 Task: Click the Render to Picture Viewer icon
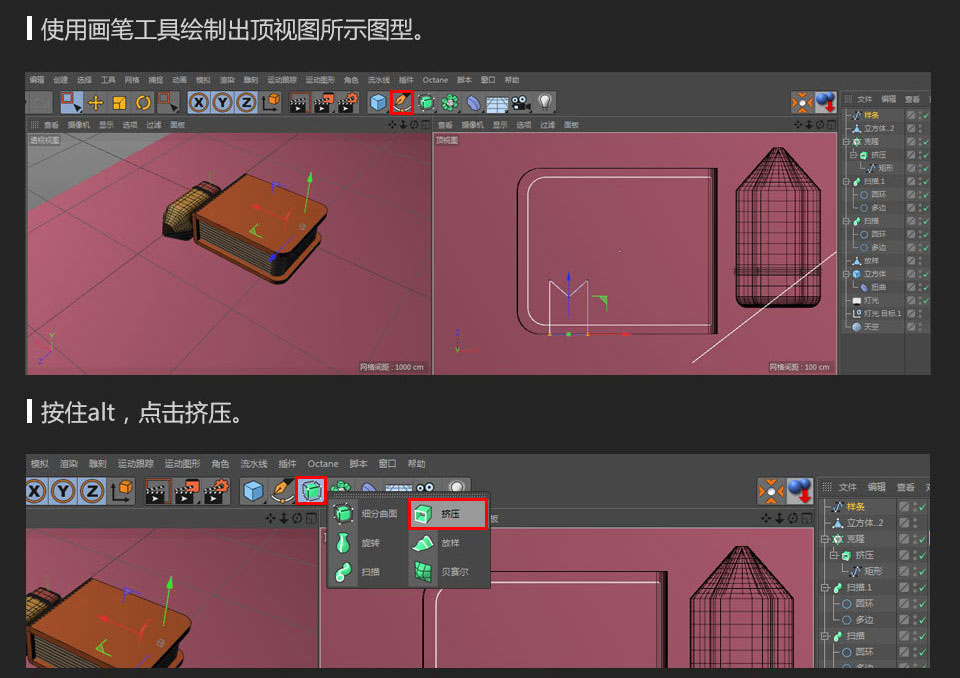pos(322,101)
